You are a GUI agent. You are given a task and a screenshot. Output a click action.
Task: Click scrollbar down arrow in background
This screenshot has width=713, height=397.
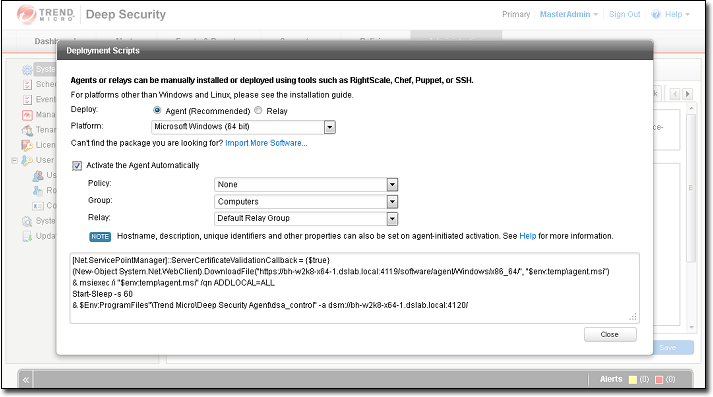(x=691, y=327)
